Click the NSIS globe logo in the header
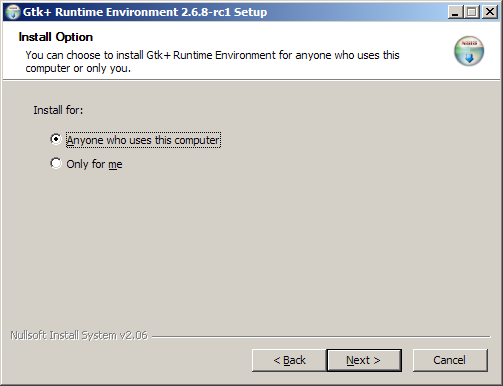Image resolution: width=503 pixels, height=386 pixels. pos(469,51)
